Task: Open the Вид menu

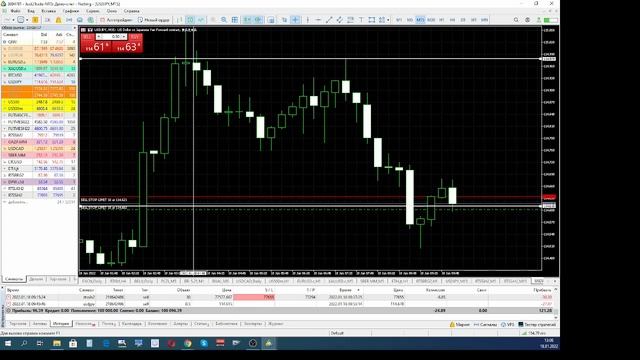Action: click(x=31, y=11)
